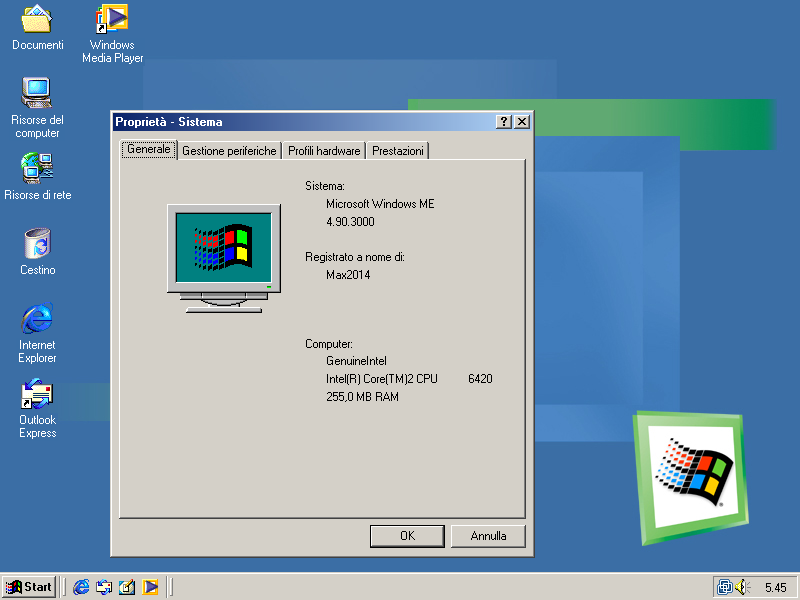800x600 pixels.
Task: Click the registered name Max2014
Action: (348, 274)
